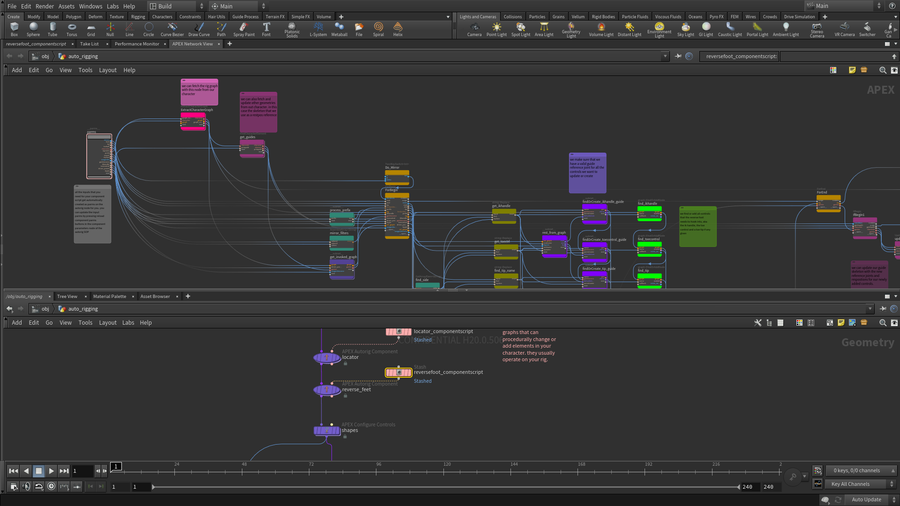The height and width of the screenshot is (506, 900).
Task: Expand lower pane path history dropdown
Action: [870, 309]
